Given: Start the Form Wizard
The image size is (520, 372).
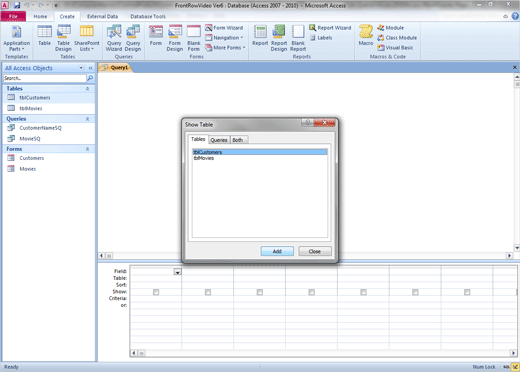Looking at the screenshot, I should pos(224,28).
